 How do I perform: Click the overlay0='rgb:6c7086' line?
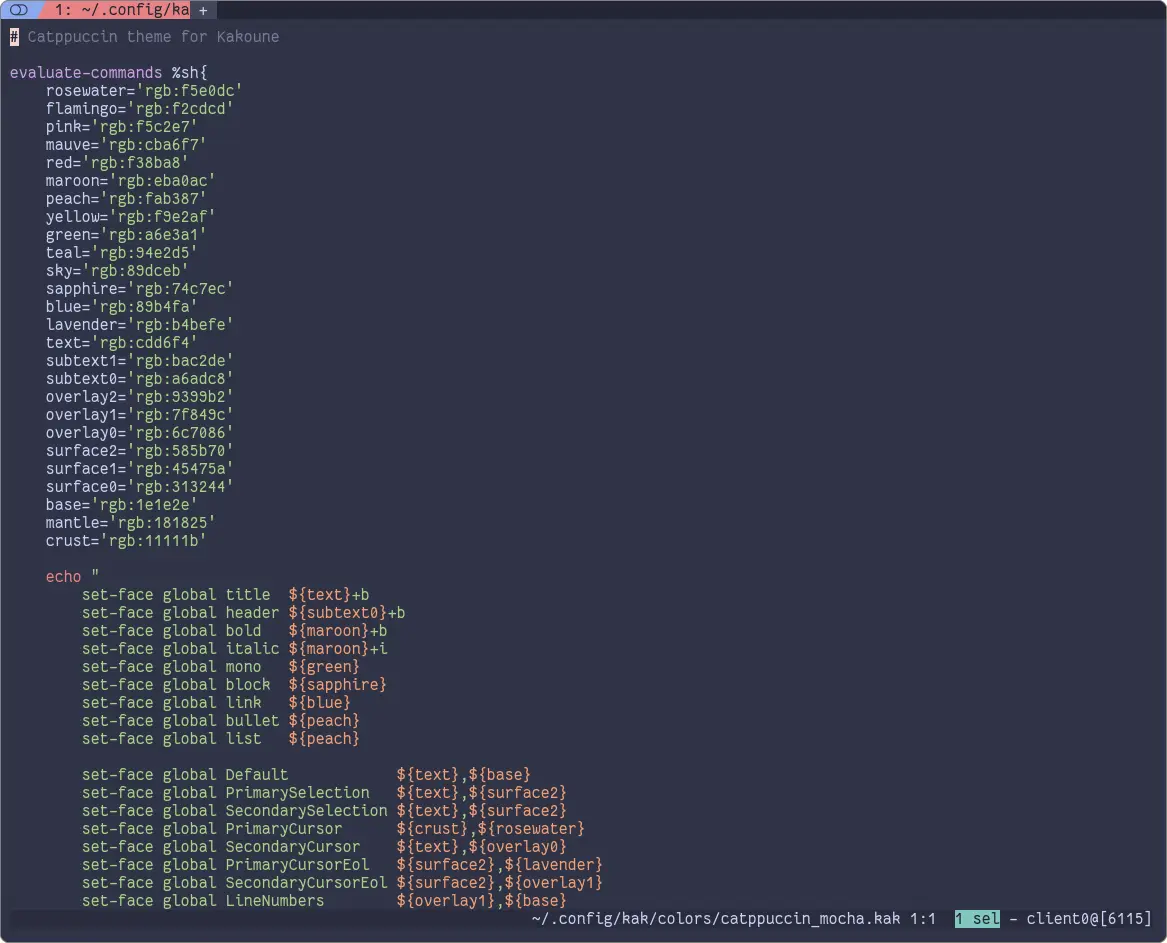tap(139, 432)
